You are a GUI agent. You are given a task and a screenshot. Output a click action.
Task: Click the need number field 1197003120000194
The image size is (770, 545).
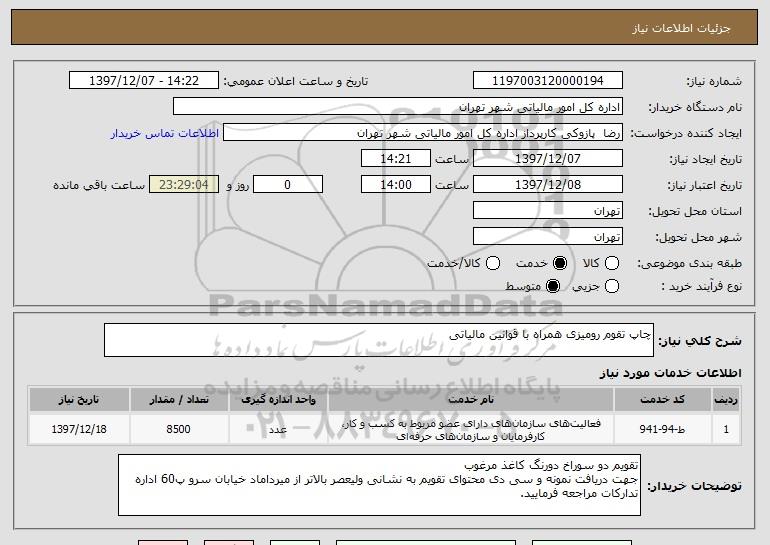(x=548, y=81)
